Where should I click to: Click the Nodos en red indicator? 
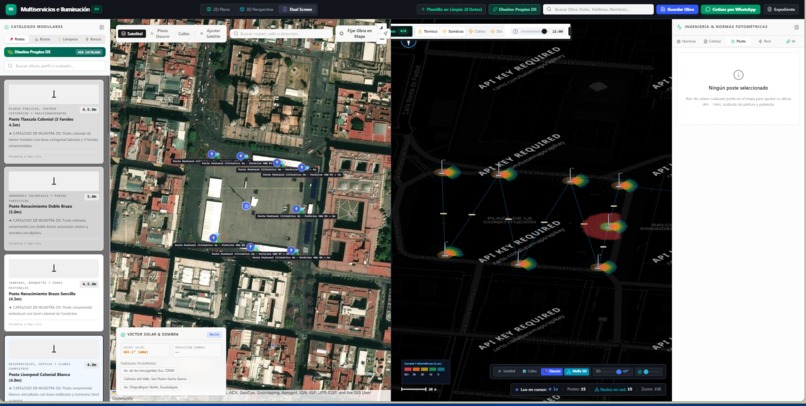coord(615,389)
